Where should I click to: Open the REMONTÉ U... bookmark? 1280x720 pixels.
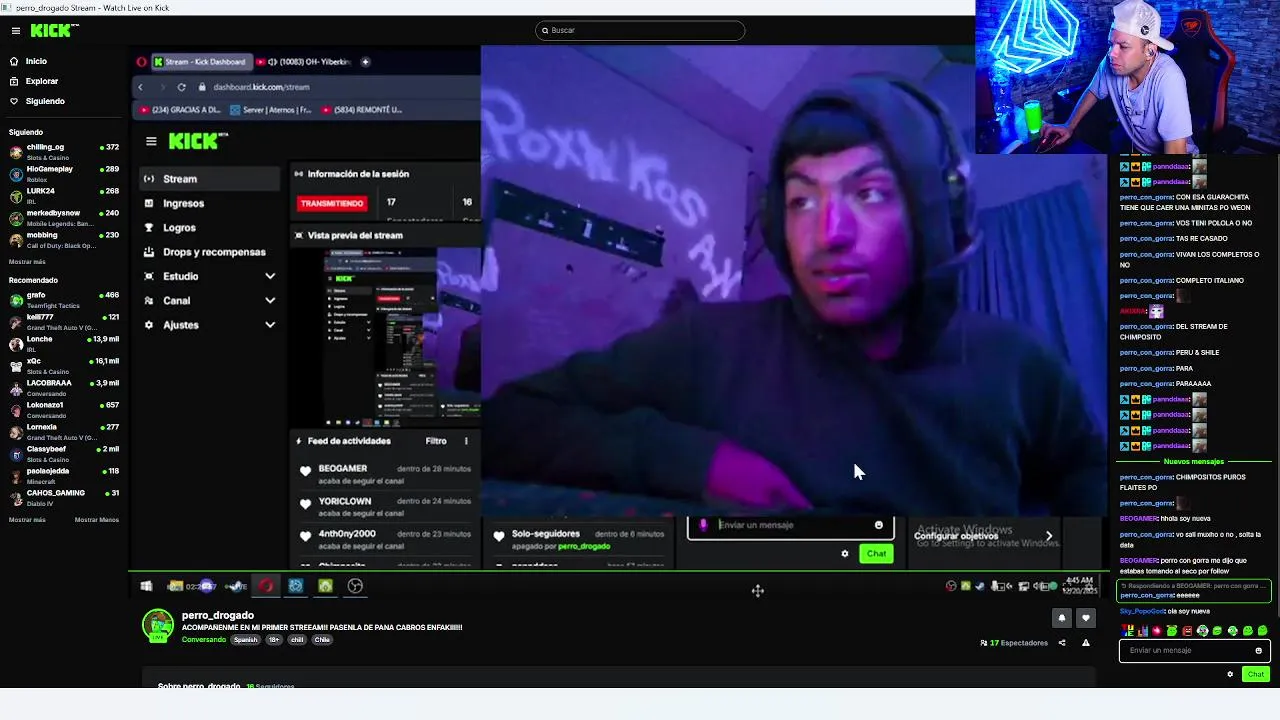(361, 110)
